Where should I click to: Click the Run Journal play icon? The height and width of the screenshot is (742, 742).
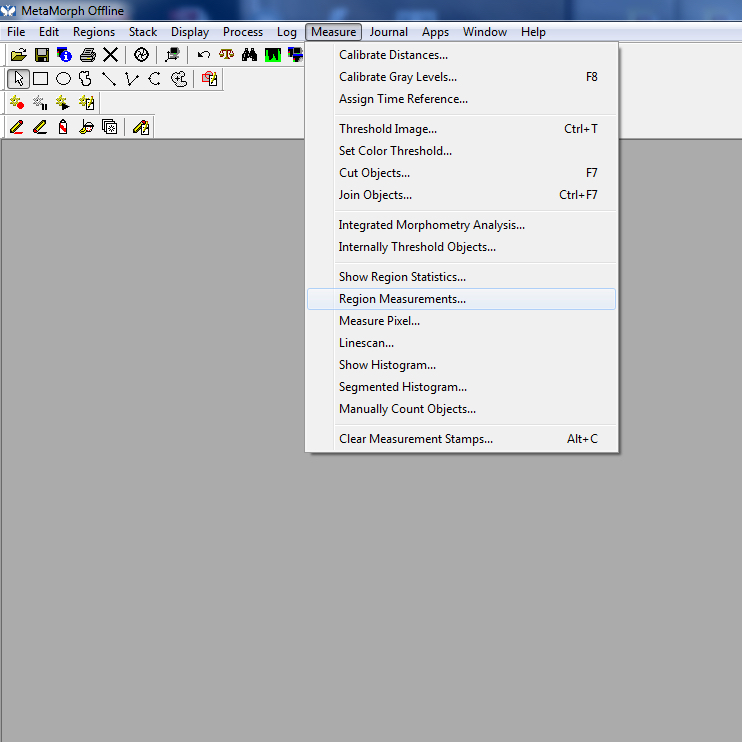[63, 102]
